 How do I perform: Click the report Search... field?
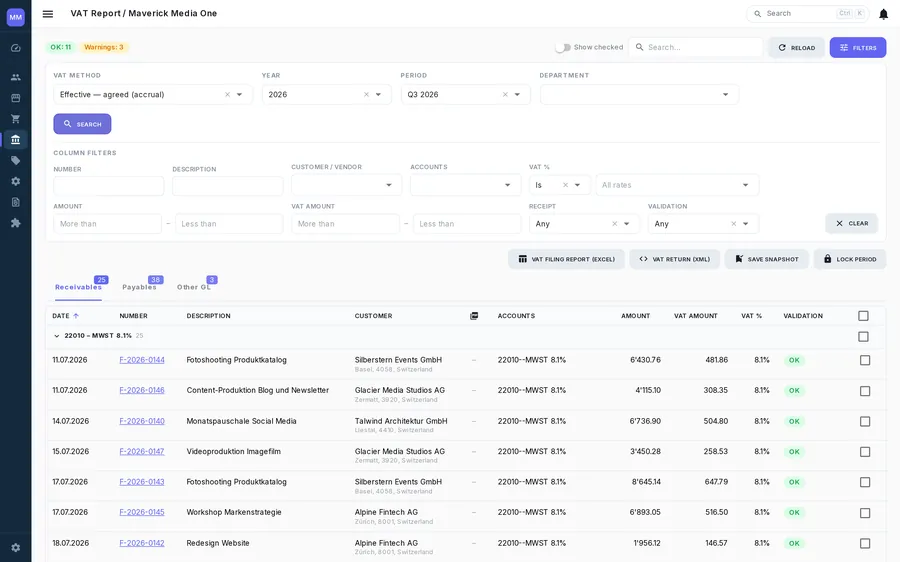click(x=696, y=47)
